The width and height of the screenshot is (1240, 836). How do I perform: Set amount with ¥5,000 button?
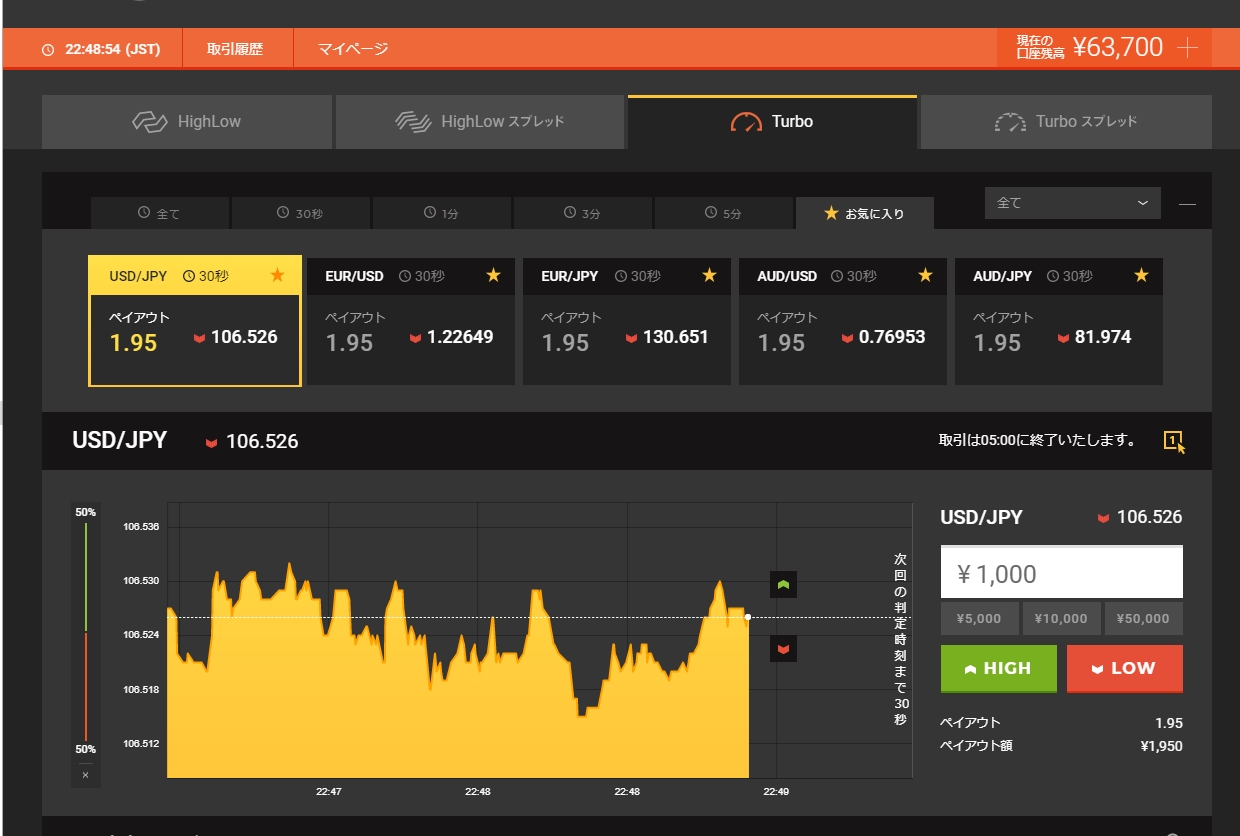click(980, 619)
